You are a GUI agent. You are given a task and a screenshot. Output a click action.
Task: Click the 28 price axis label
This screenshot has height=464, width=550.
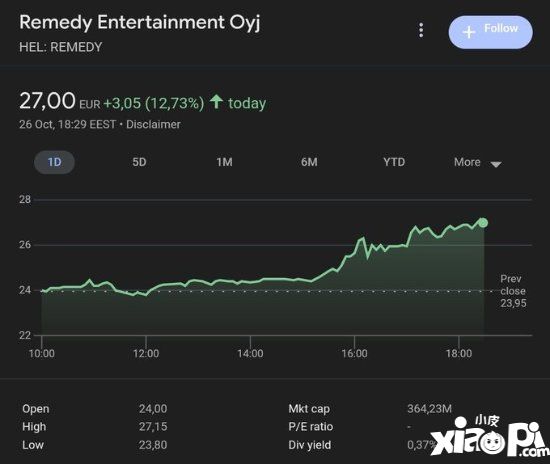click(25, 200)
